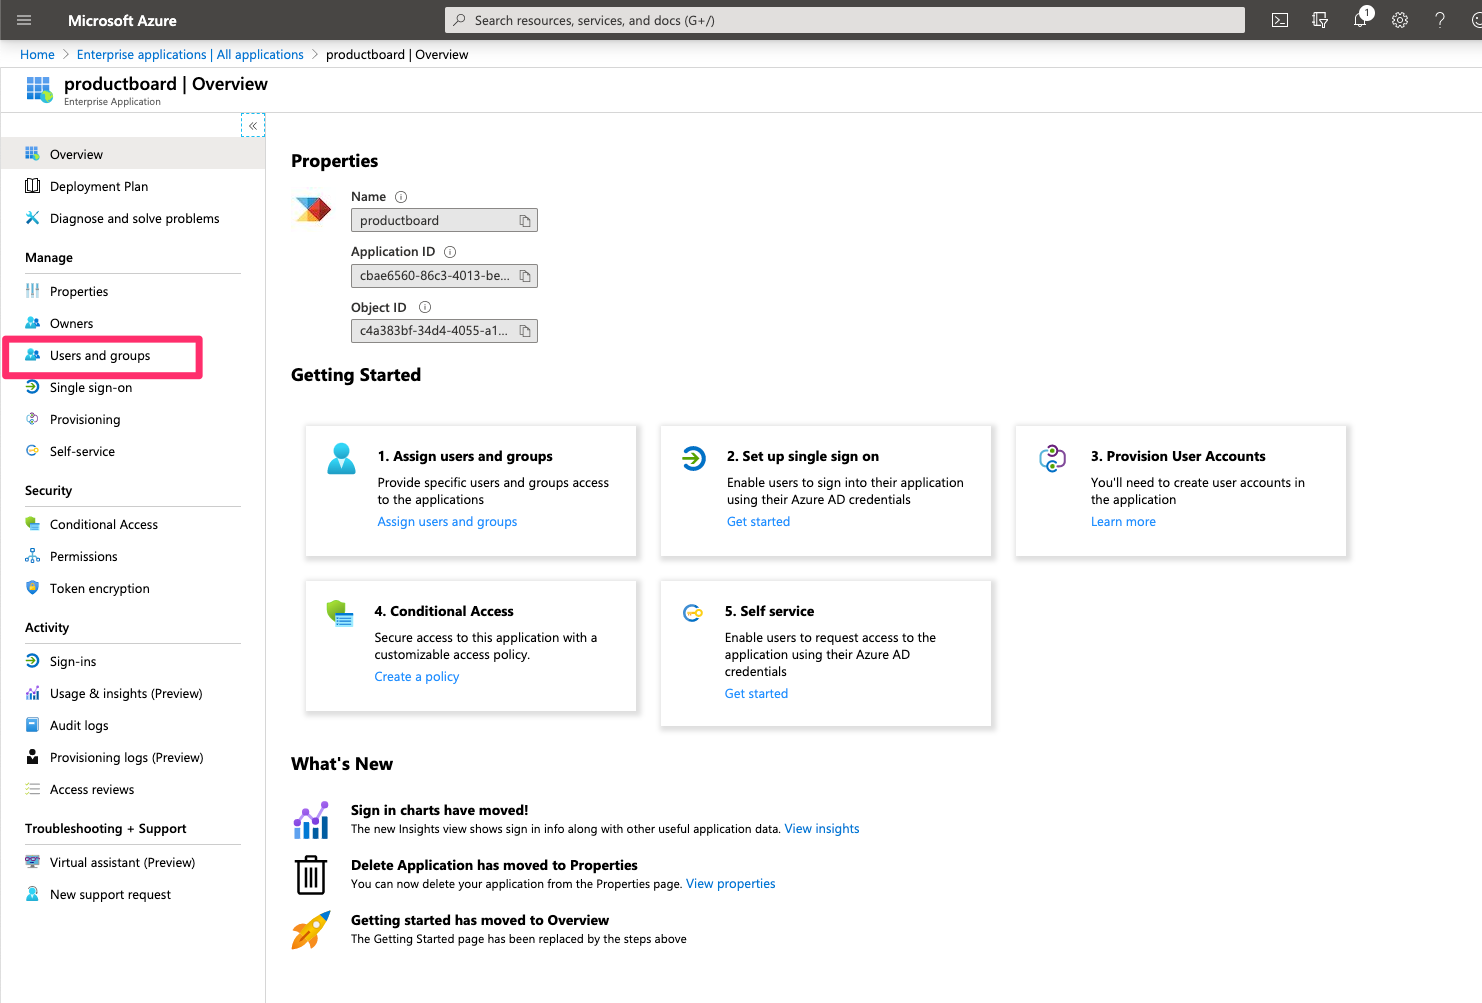Image resolution: width=1482 pixels, height=1003 pixels.
Task: Copy the Object ID to clipboard
Action: (x=525, y=331)
